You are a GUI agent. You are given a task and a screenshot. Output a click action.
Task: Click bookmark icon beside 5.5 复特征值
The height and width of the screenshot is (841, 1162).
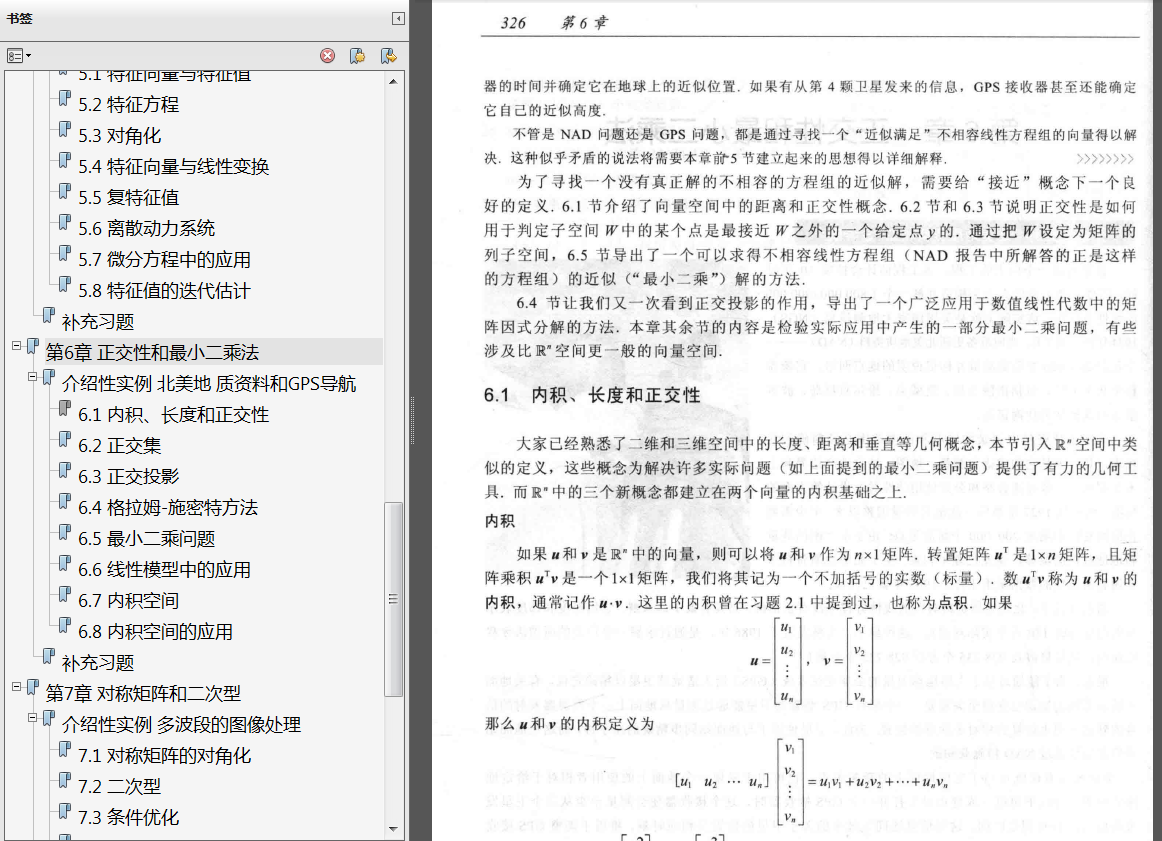pos(65,190)
